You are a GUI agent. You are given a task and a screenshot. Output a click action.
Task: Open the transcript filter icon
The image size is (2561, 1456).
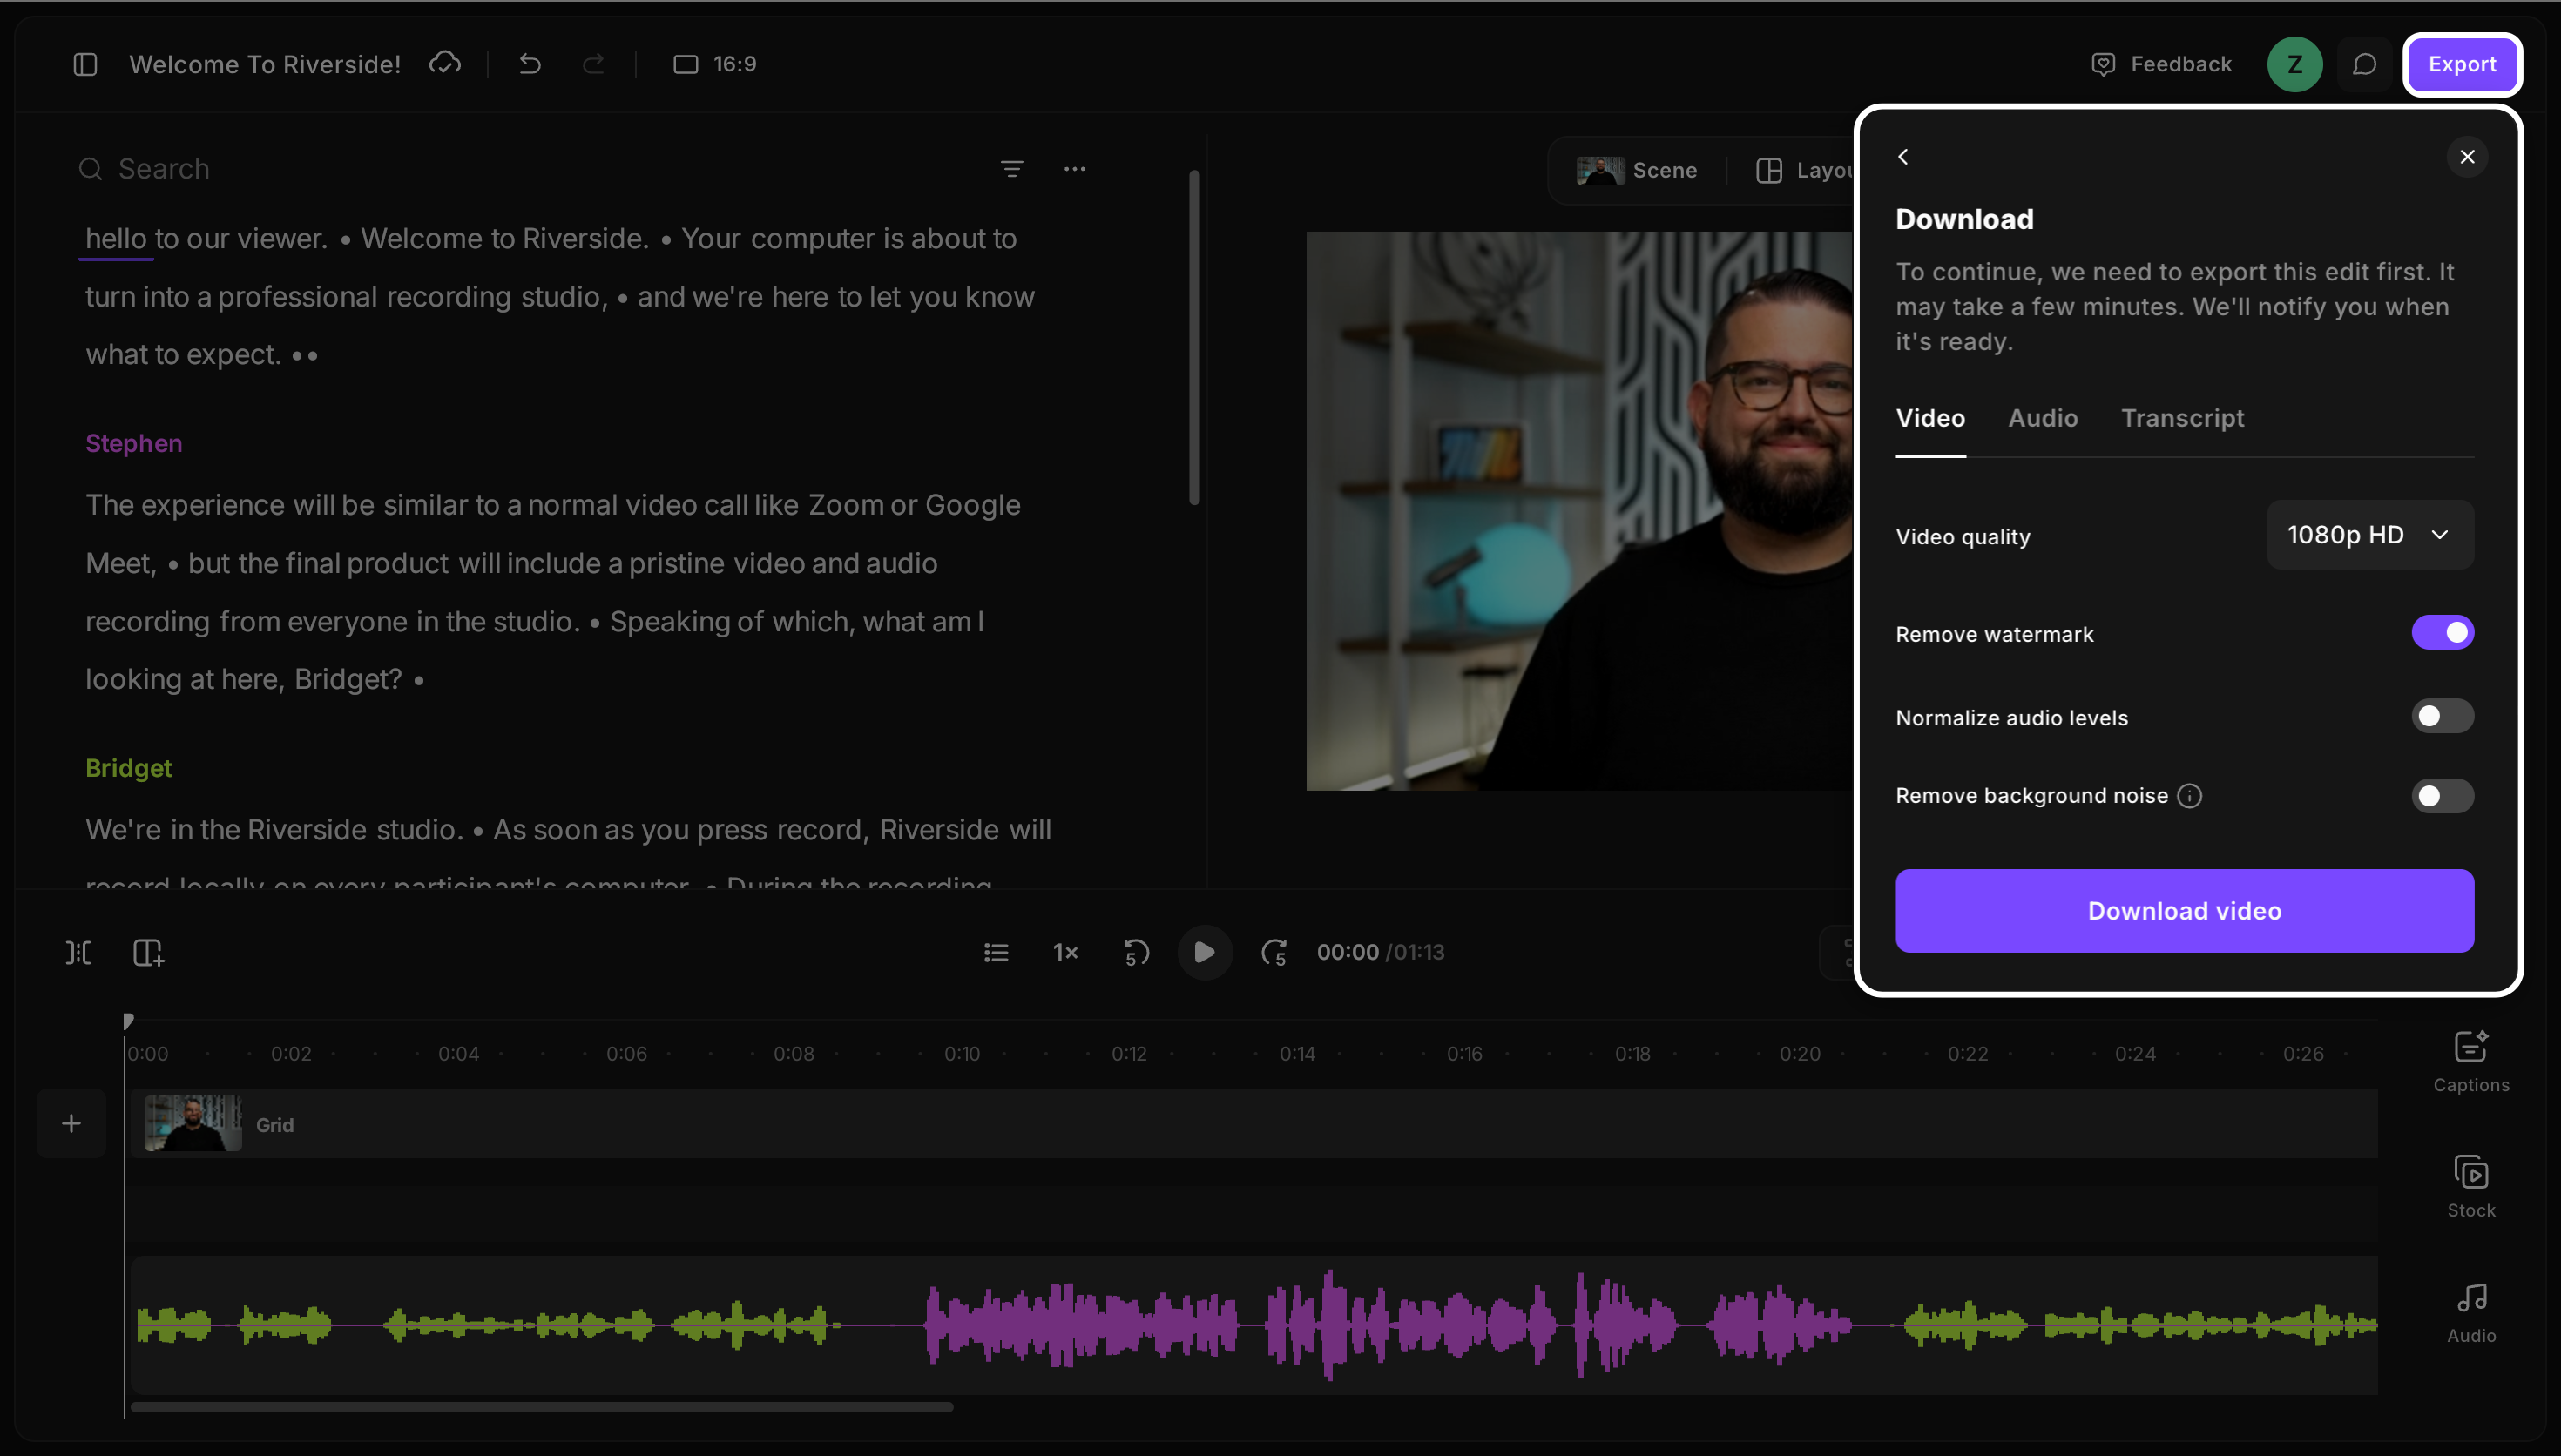point(1012,169)
